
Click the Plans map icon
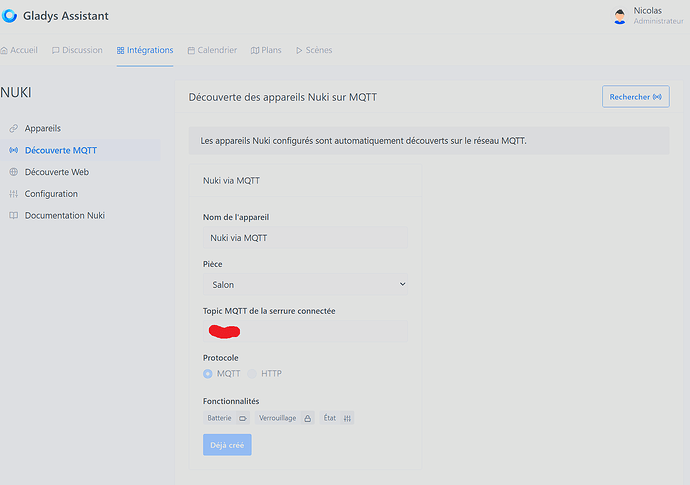point(255,51)
